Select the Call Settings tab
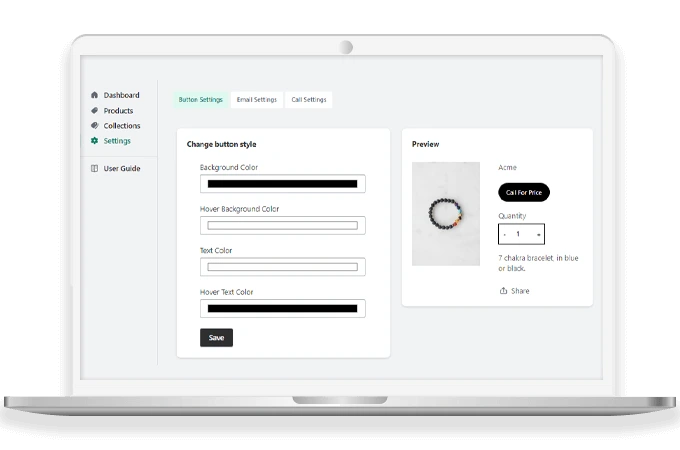This screenshot has height=450, width=680. 308,100
